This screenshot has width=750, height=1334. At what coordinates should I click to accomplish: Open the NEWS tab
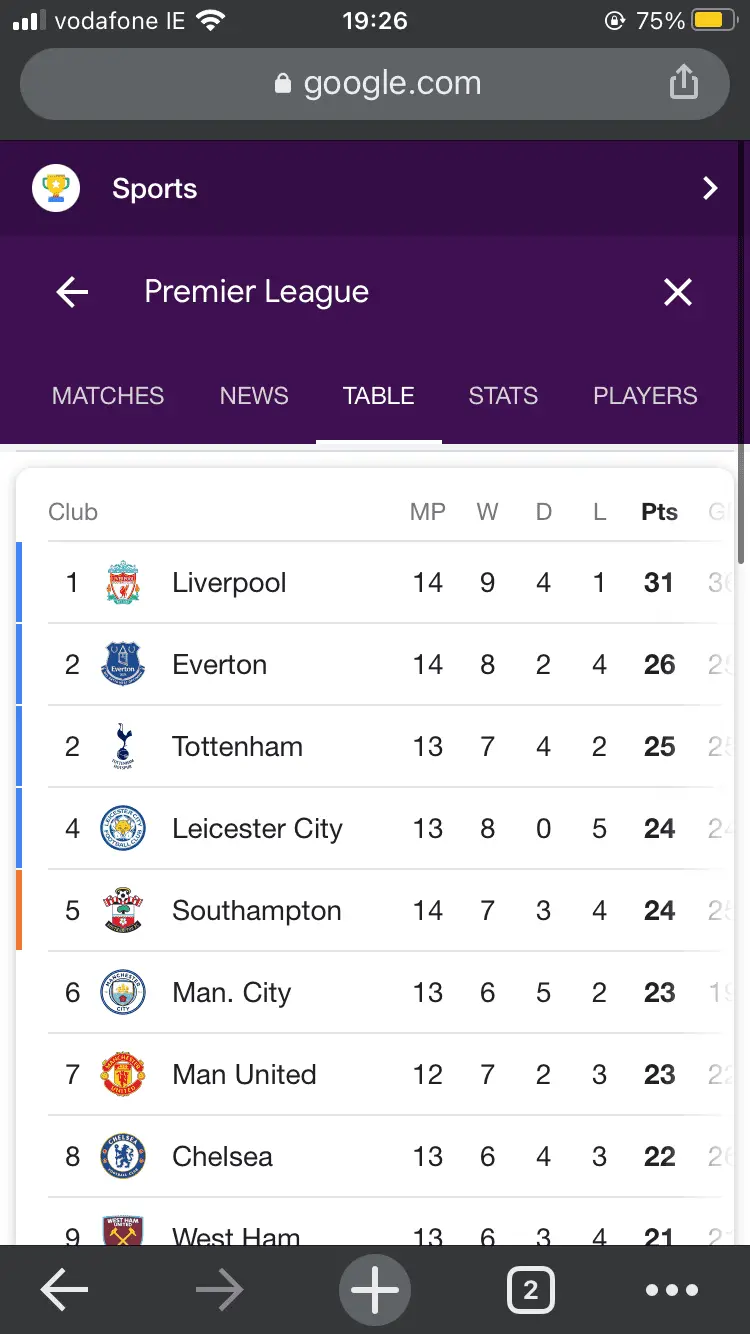254,396
